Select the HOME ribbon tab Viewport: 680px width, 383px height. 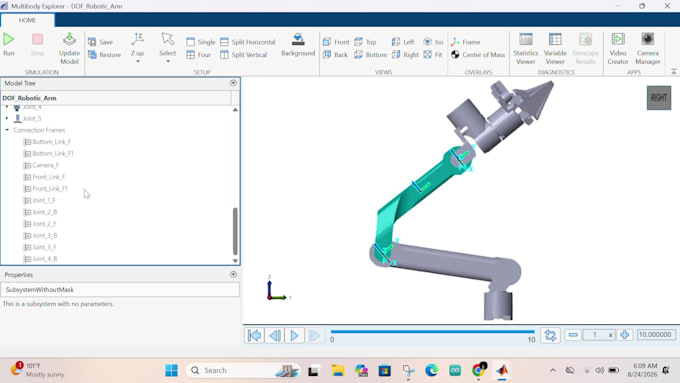point(27,20)
